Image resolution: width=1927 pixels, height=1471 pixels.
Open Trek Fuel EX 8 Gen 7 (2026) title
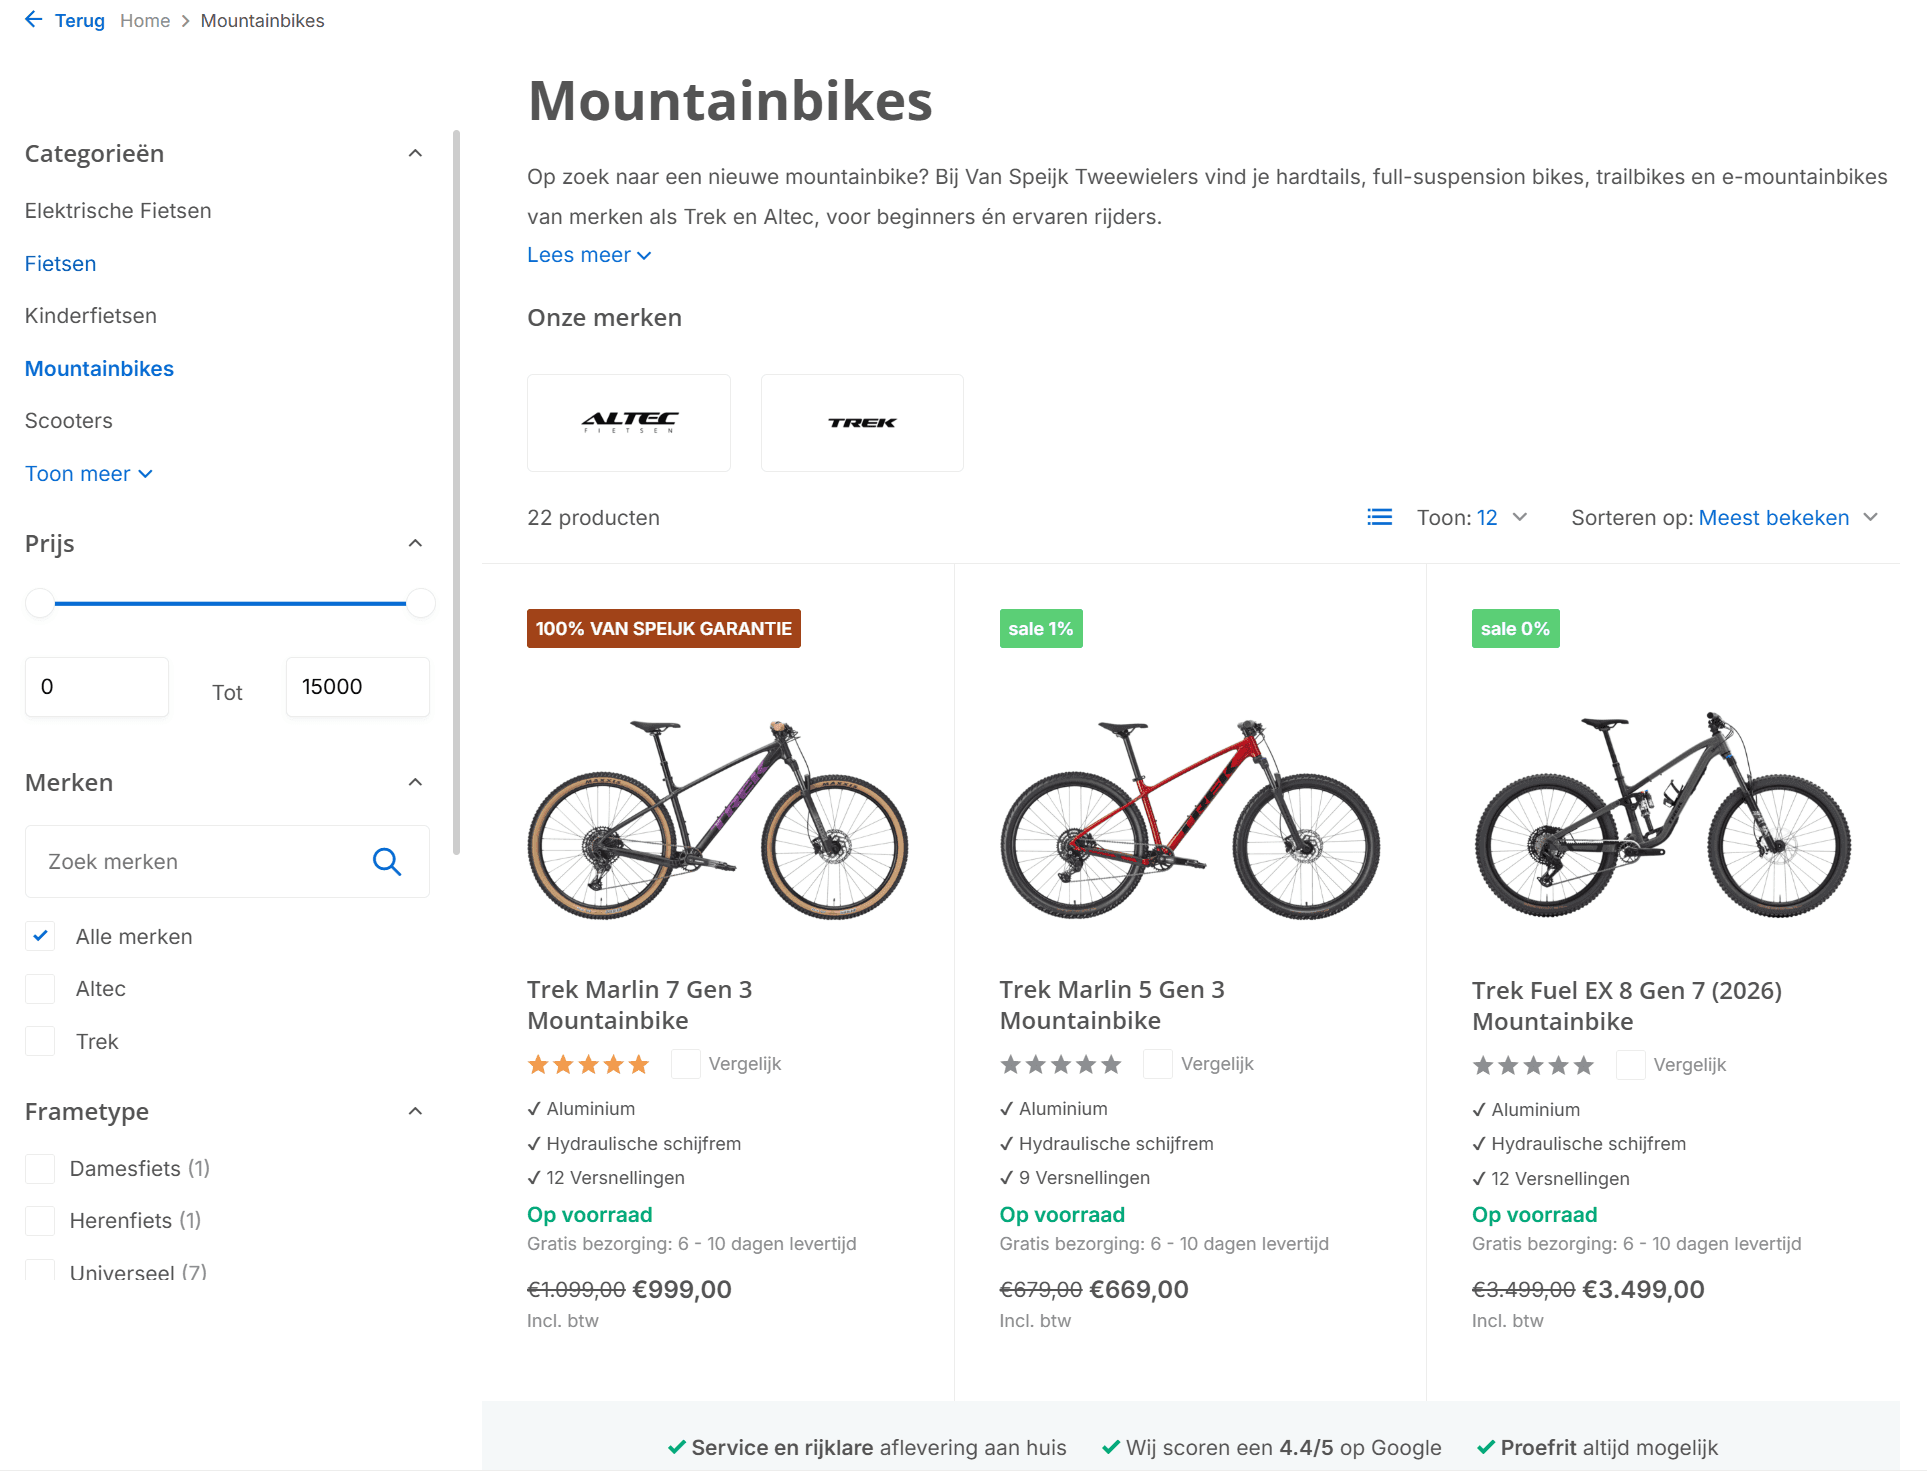[x=1627, y=1006]
